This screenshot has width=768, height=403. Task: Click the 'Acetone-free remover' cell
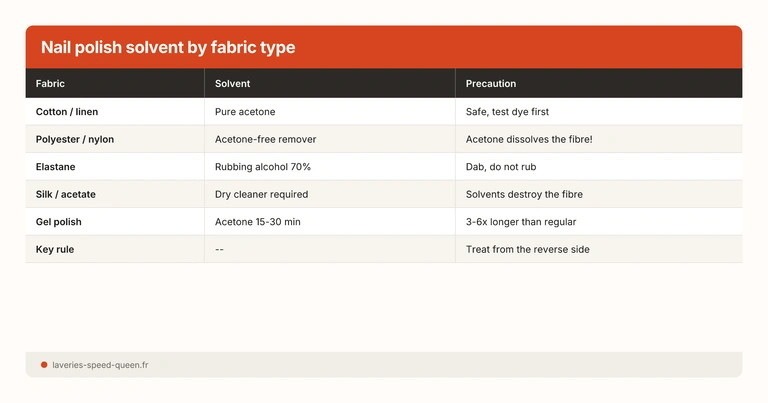tap(265, 139)
